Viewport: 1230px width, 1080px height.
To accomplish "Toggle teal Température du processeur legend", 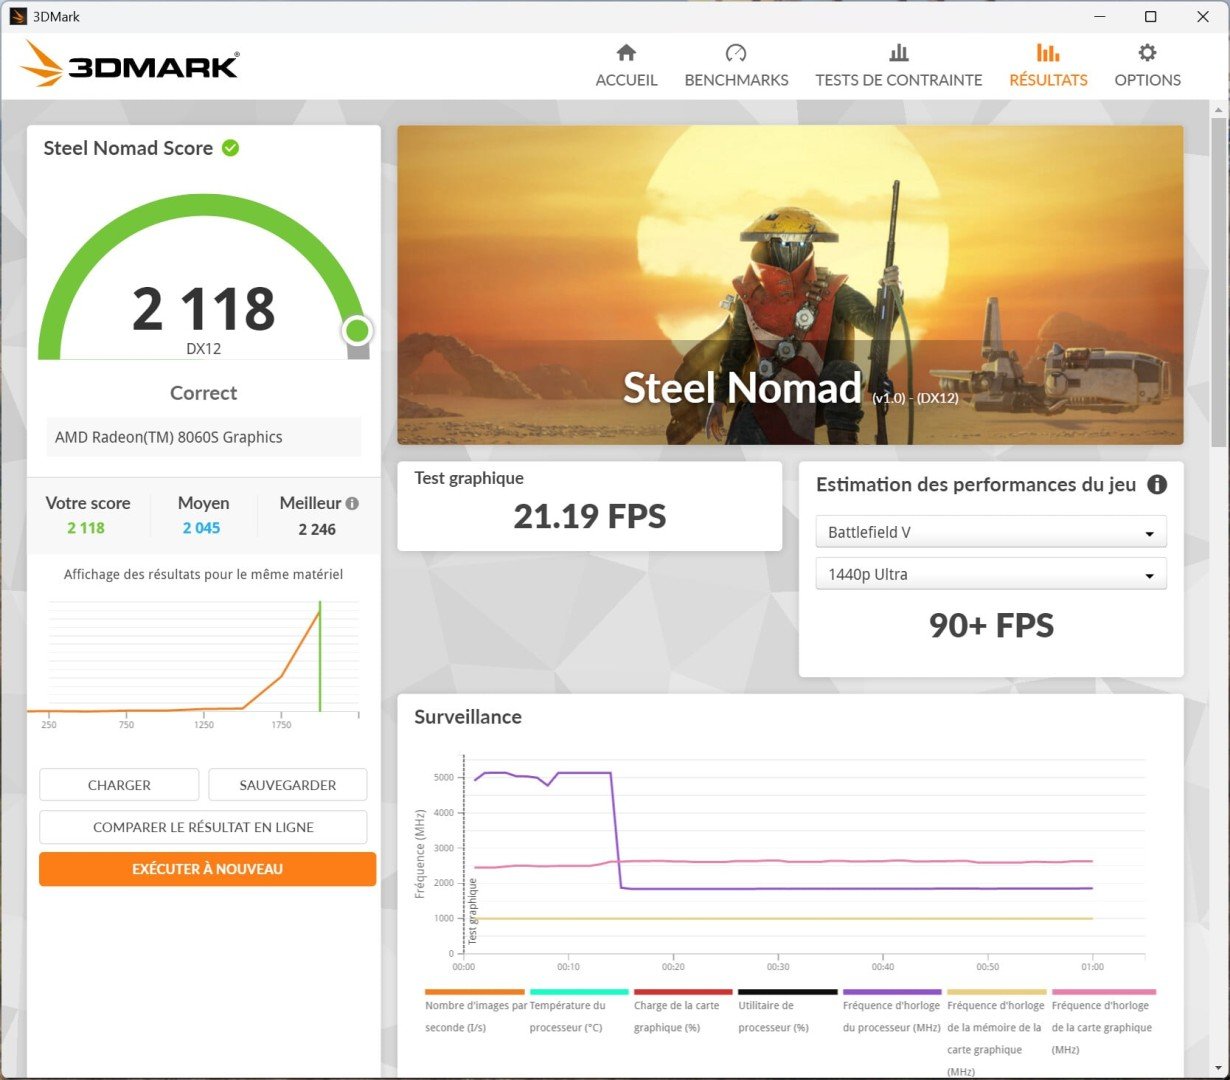I will pyautogui.click(x=579, y=1010).
